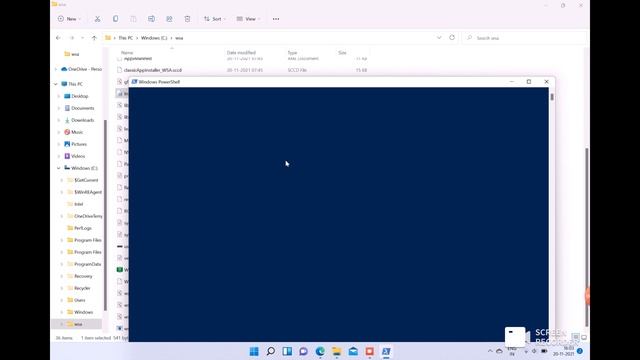Sort files by the Type column

292,53
